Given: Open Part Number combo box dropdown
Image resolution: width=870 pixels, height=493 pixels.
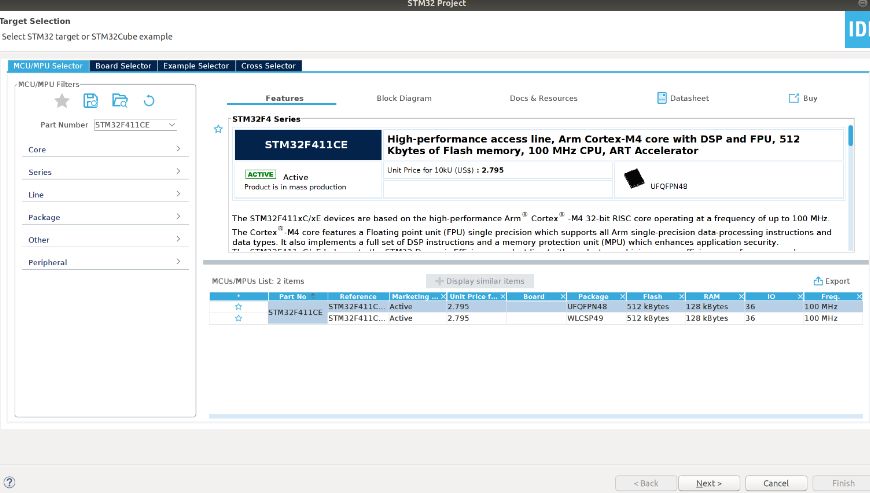Looking at the screenshot, I should 172,125.
